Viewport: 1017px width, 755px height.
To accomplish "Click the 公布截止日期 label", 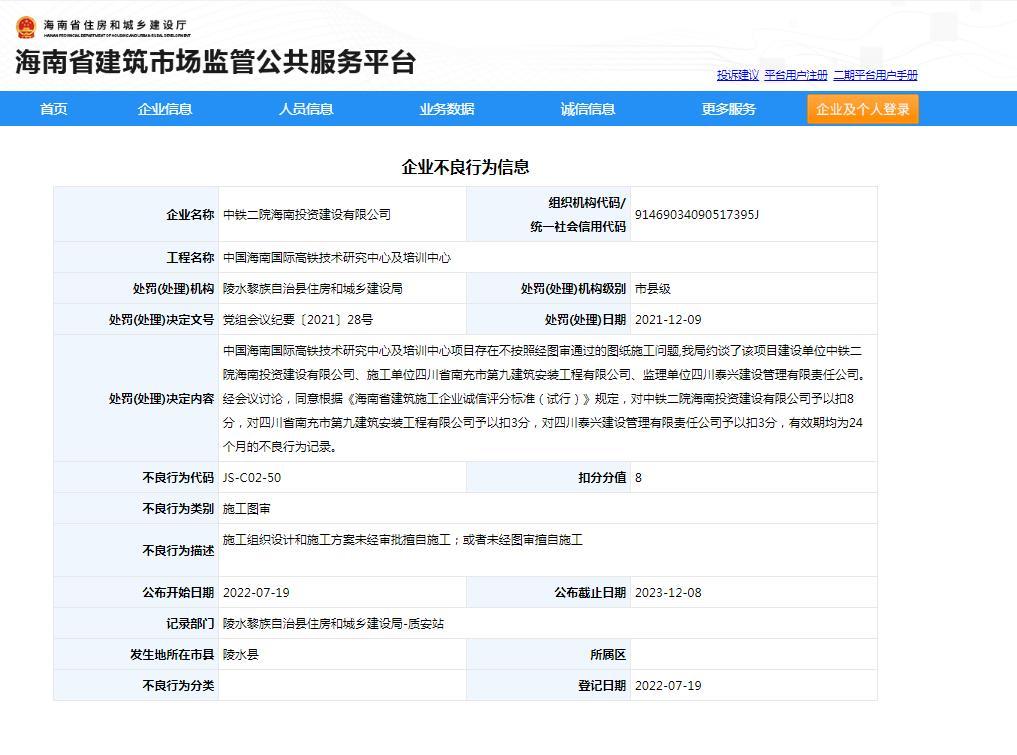I will 590,592.
